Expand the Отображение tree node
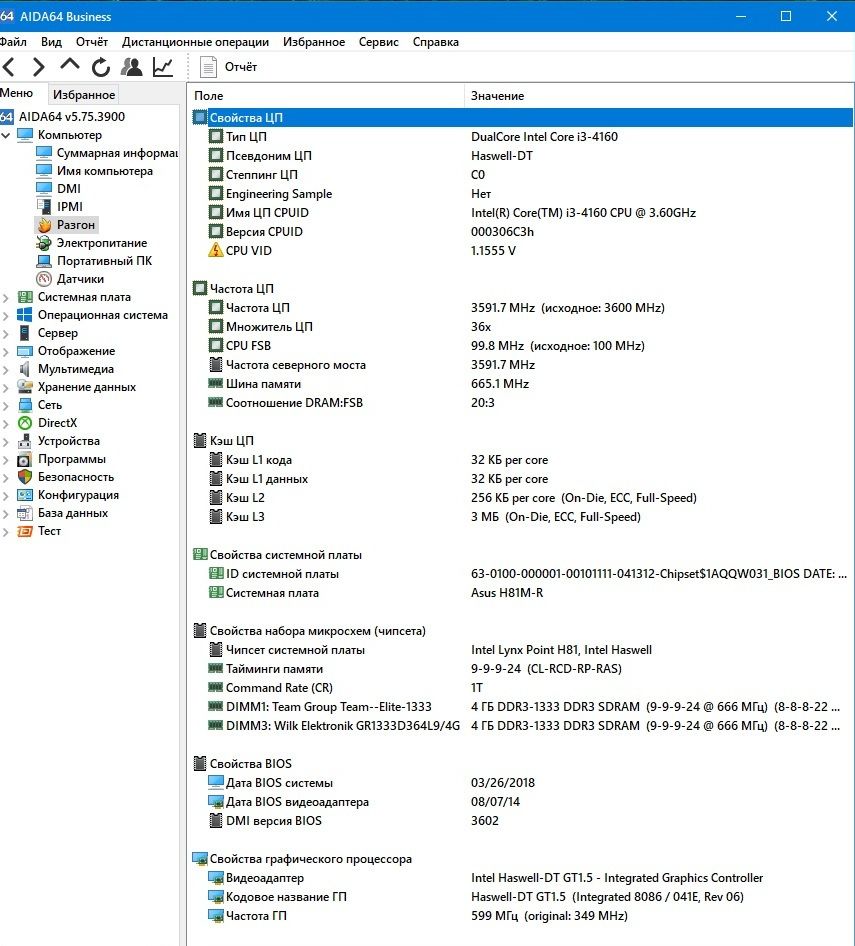The height and width of the screenshot is (946, 855). (6, 351)
